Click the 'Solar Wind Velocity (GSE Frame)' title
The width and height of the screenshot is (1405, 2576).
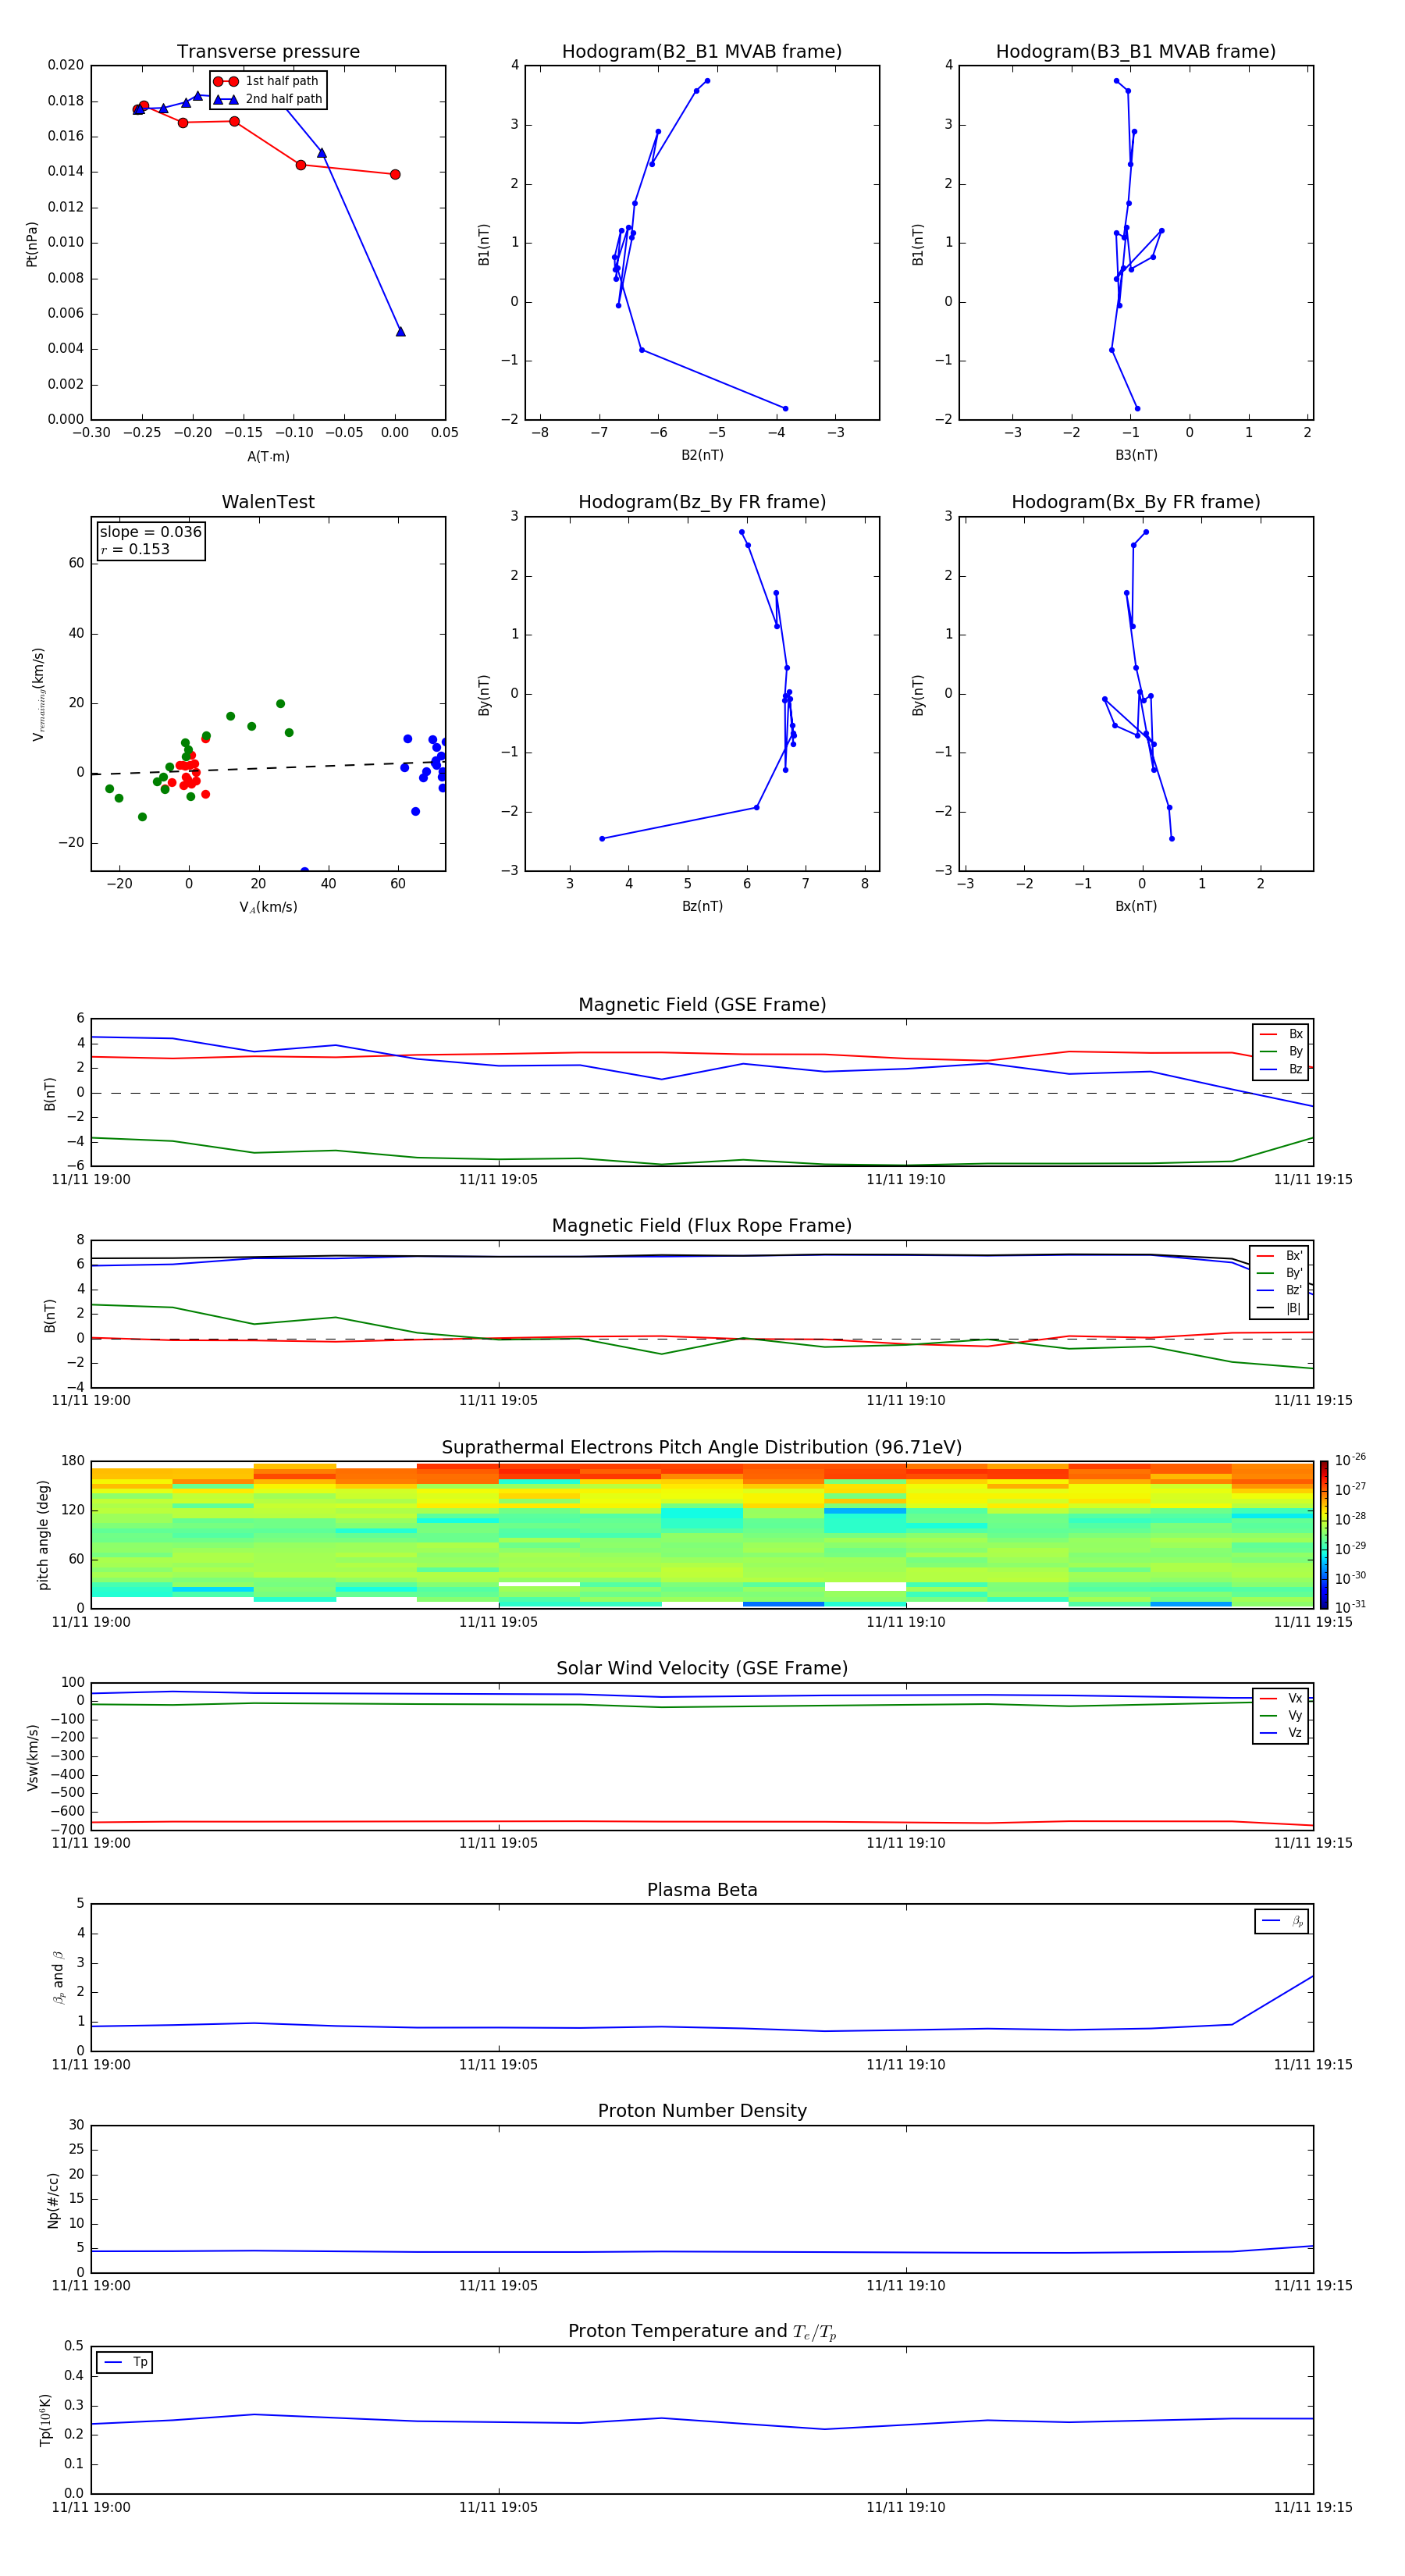702,1669
